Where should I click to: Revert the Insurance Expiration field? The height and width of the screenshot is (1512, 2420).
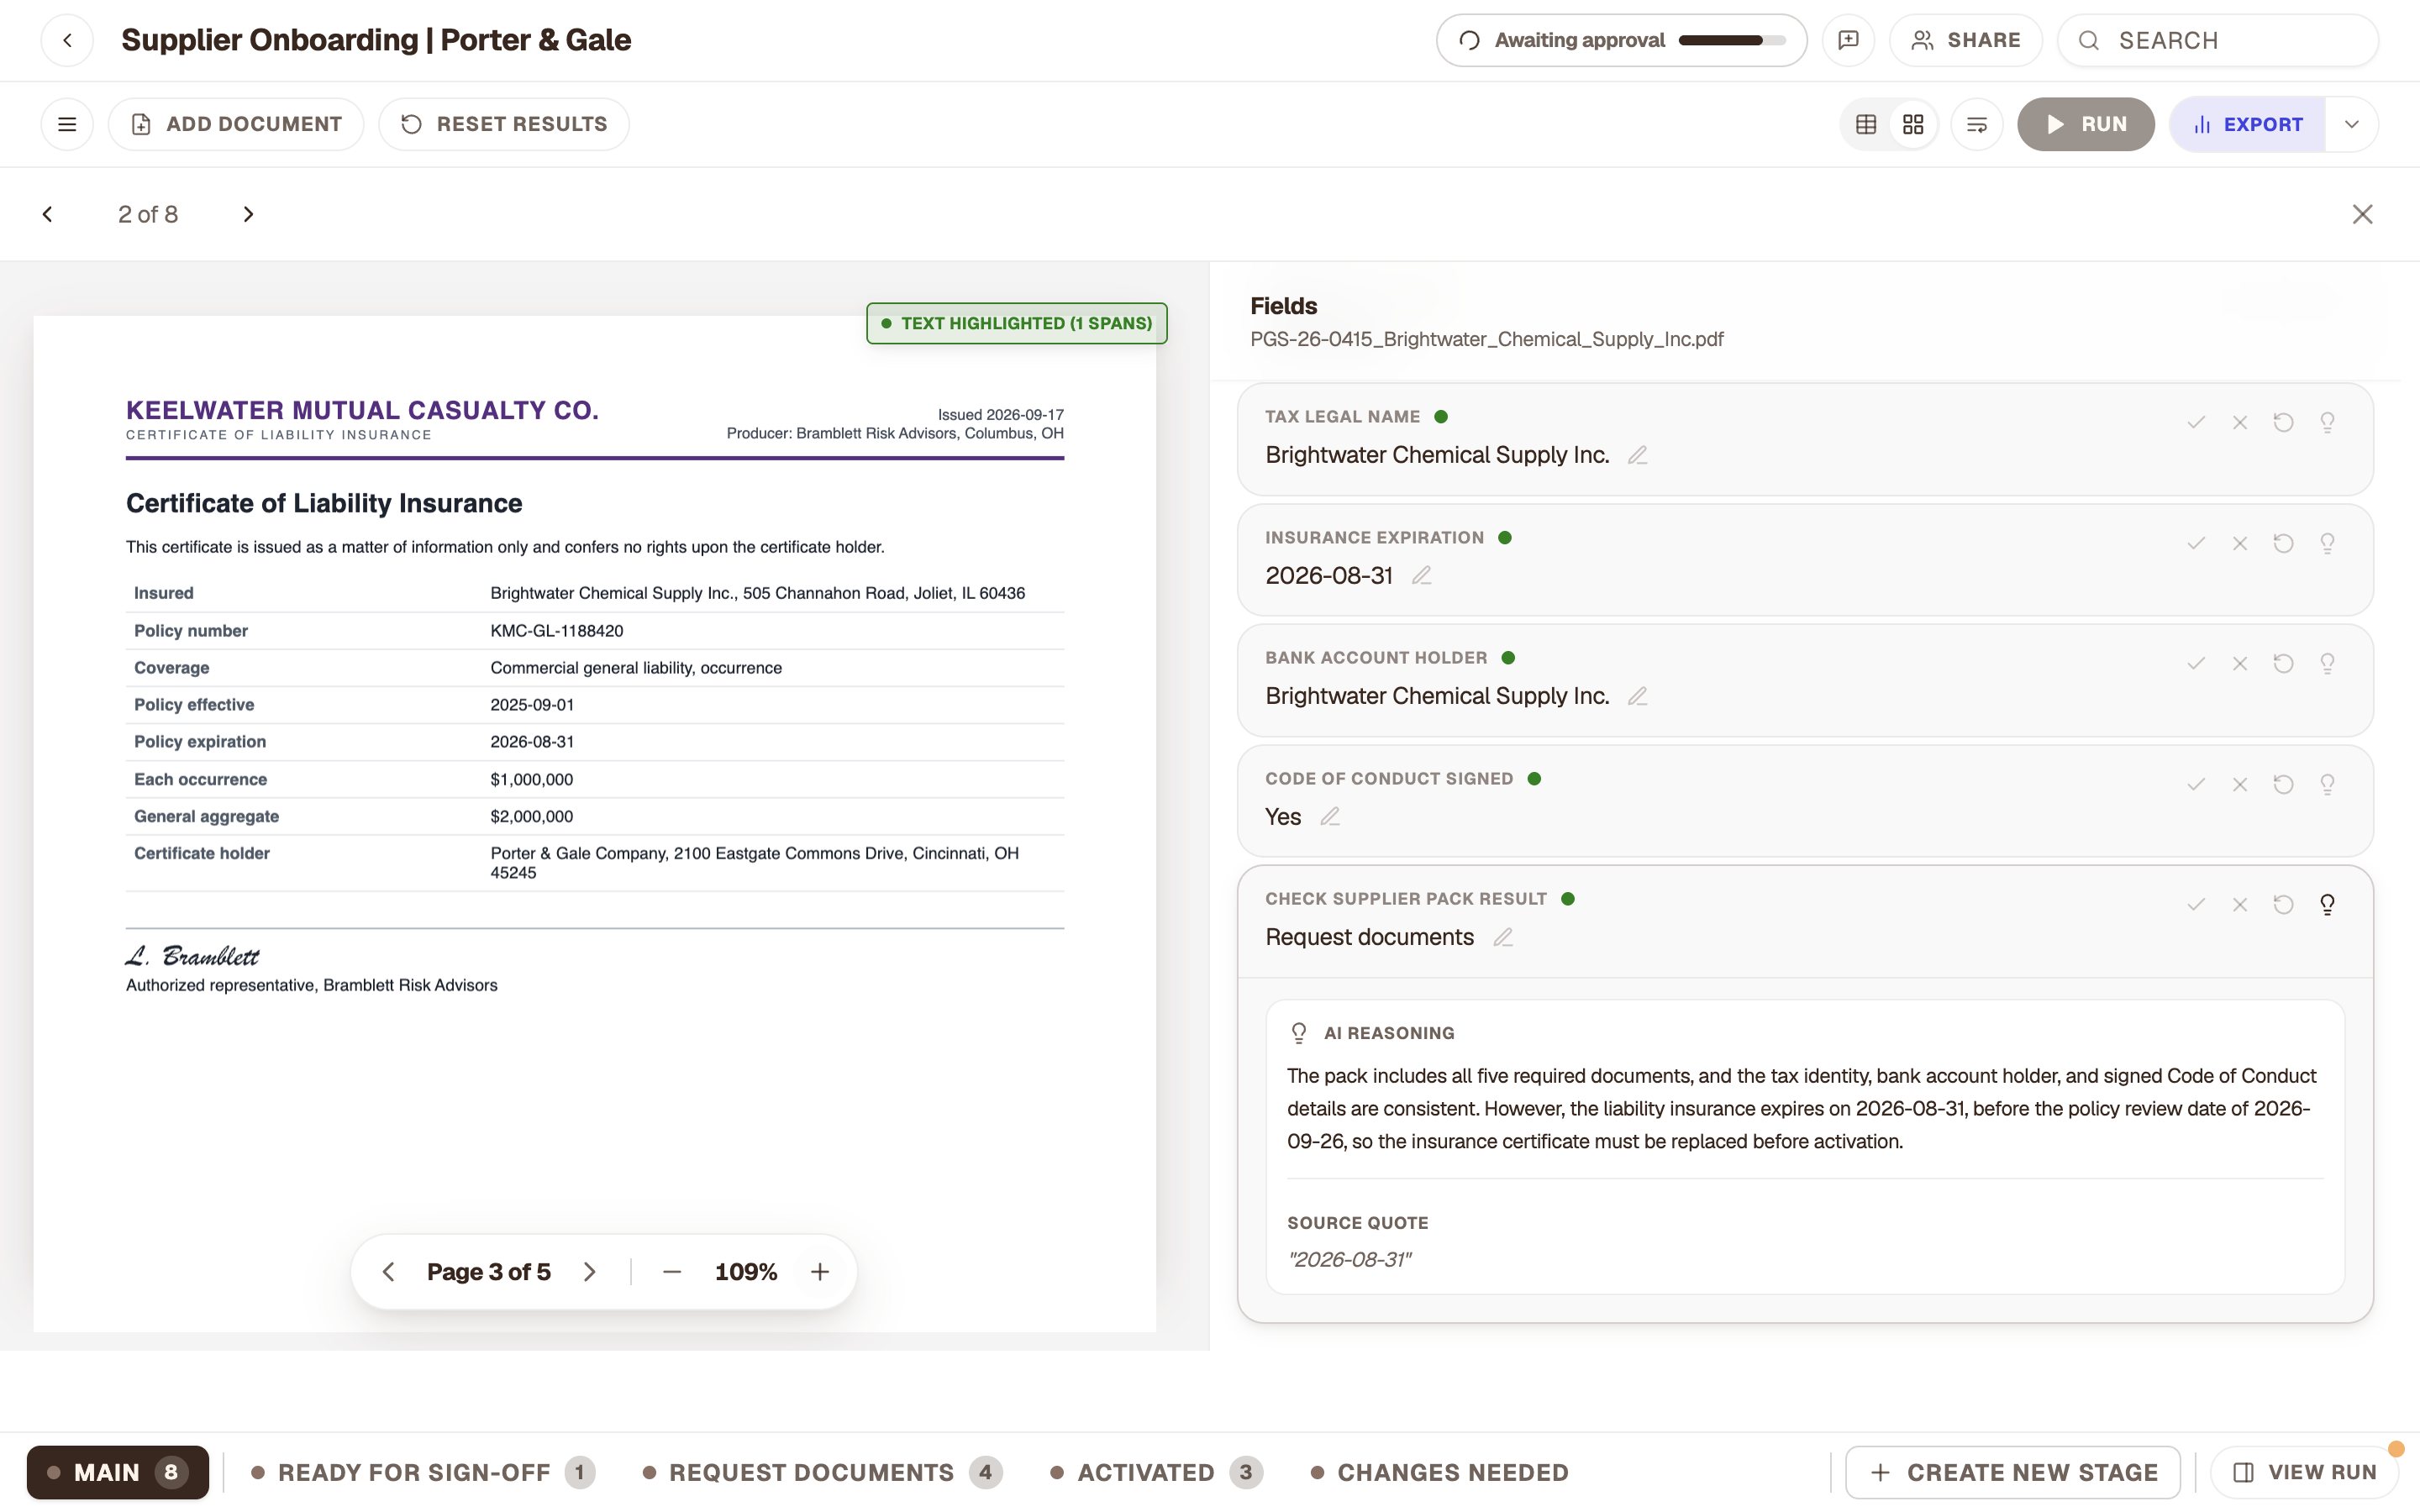[2283, 543]
